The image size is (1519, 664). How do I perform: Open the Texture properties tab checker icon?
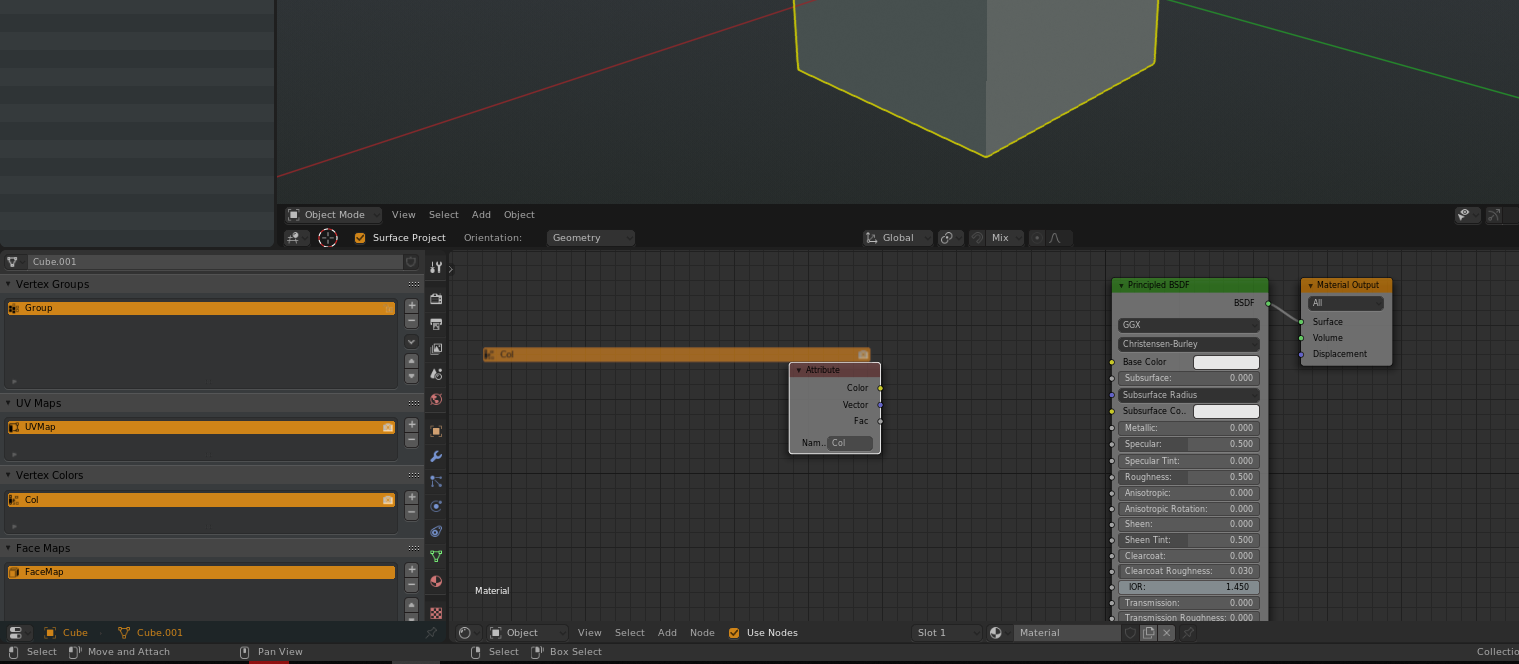(x=436, y=612)
